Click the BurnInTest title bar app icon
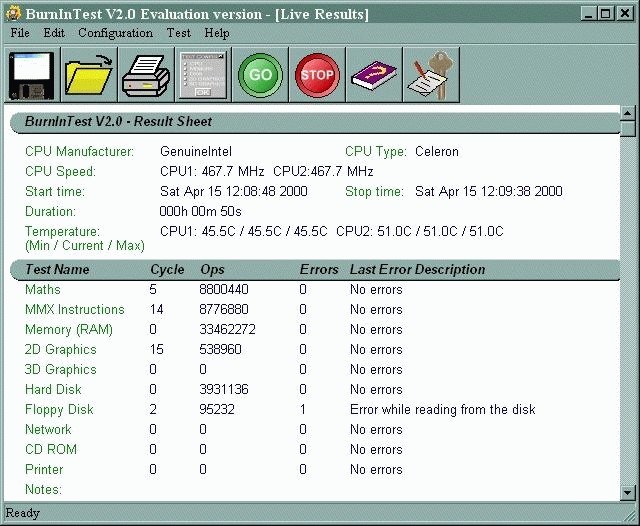640x526 pixels. [13, 13]
